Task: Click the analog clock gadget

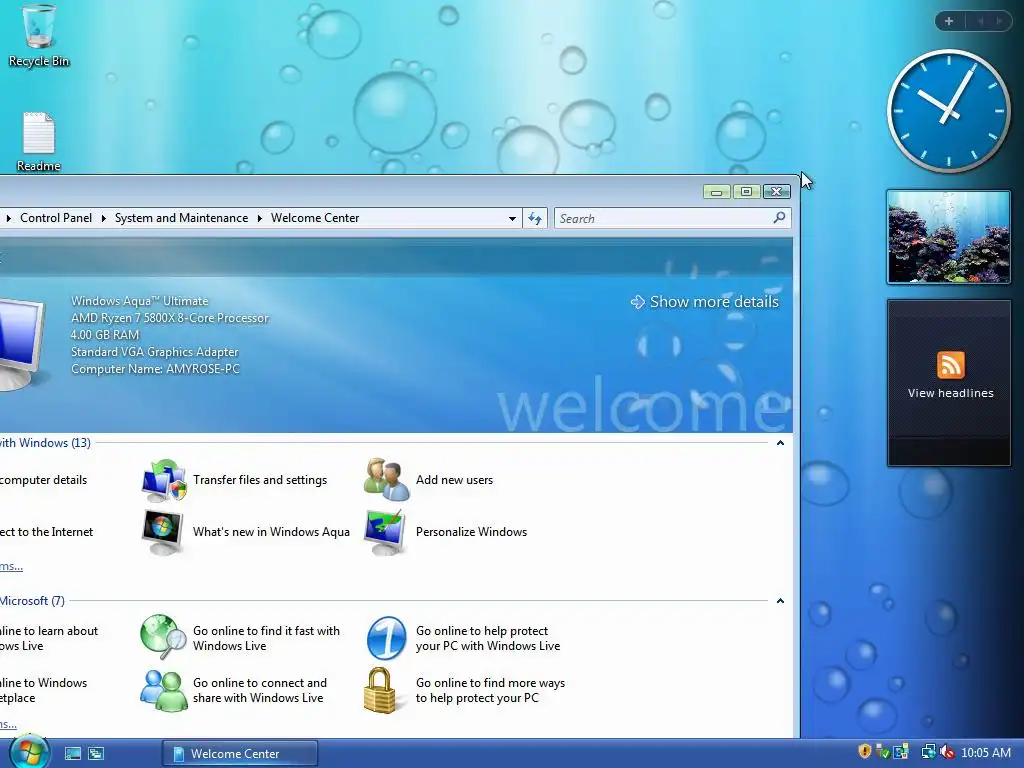Action: click(x=948, y=111)
